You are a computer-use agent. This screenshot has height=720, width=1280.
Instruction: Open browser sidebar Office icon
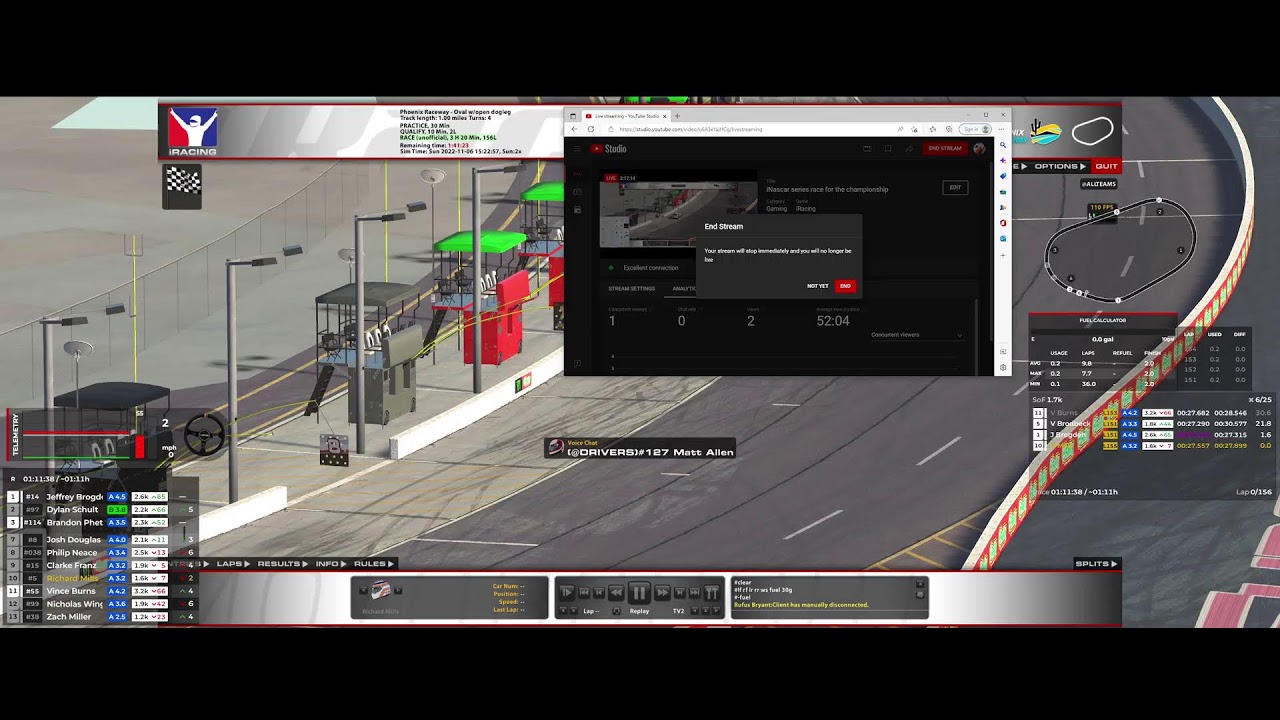pos(1003,223)
